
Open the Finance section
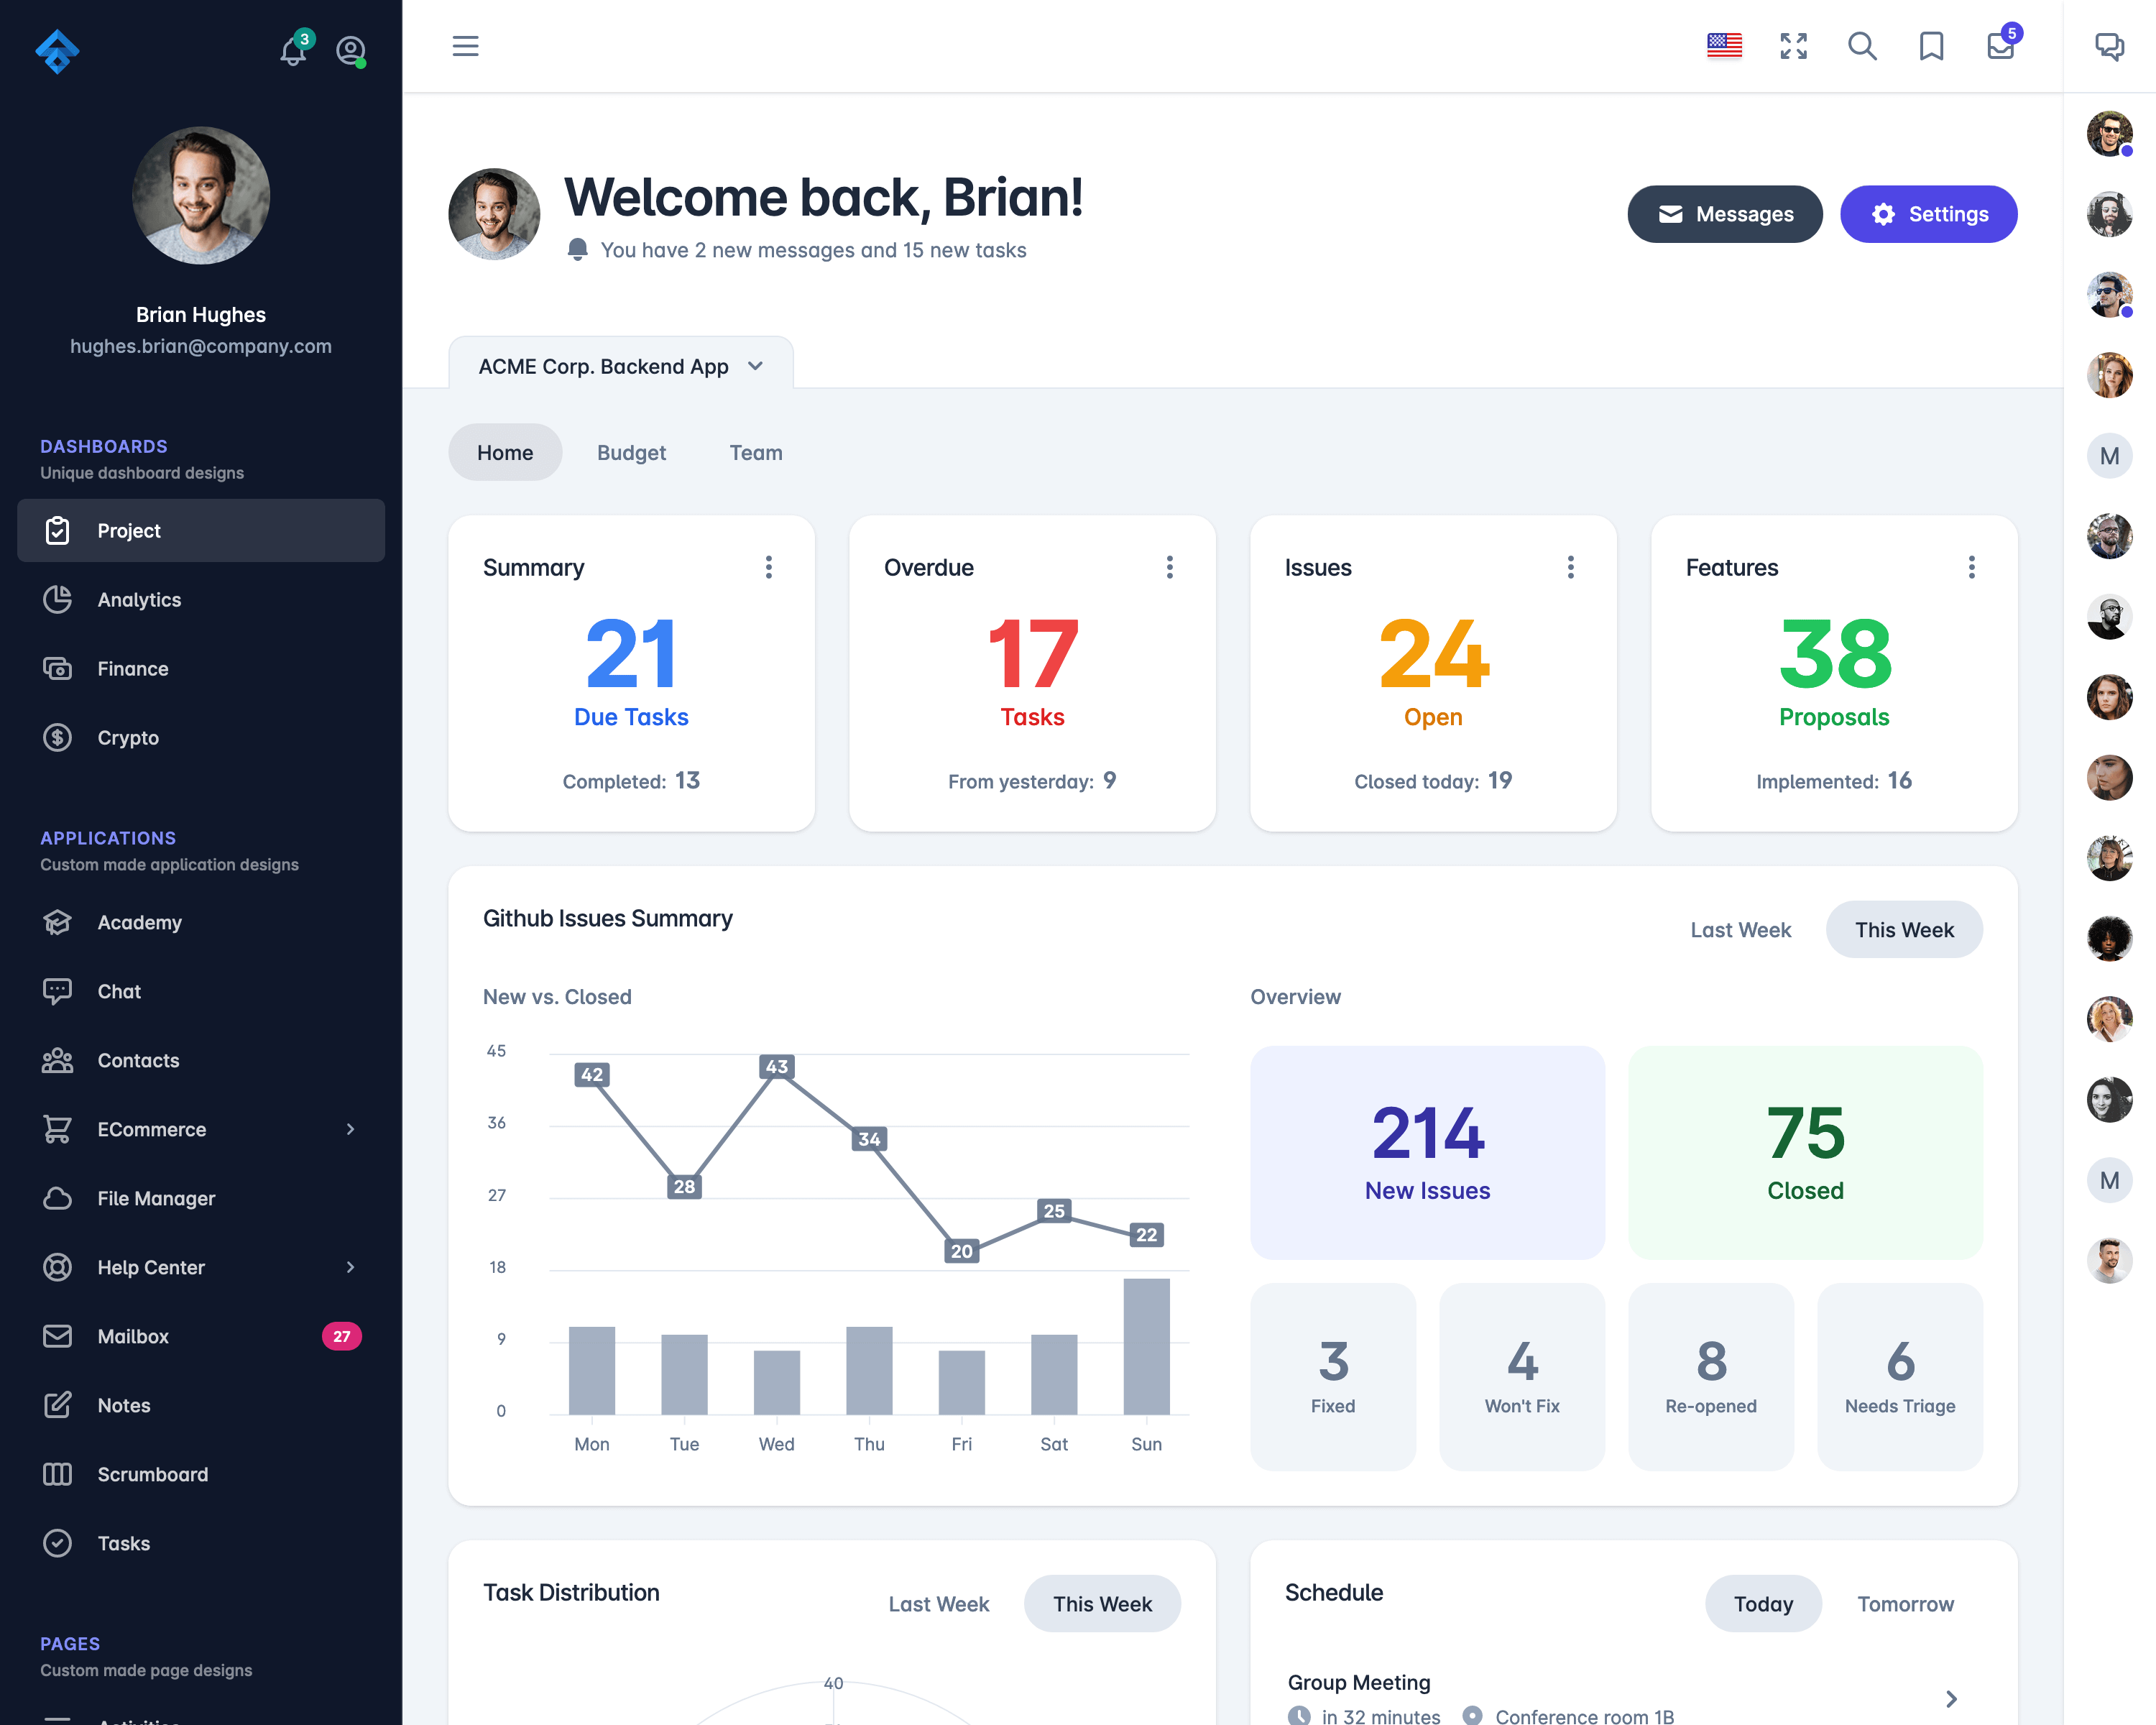[132, 669]
